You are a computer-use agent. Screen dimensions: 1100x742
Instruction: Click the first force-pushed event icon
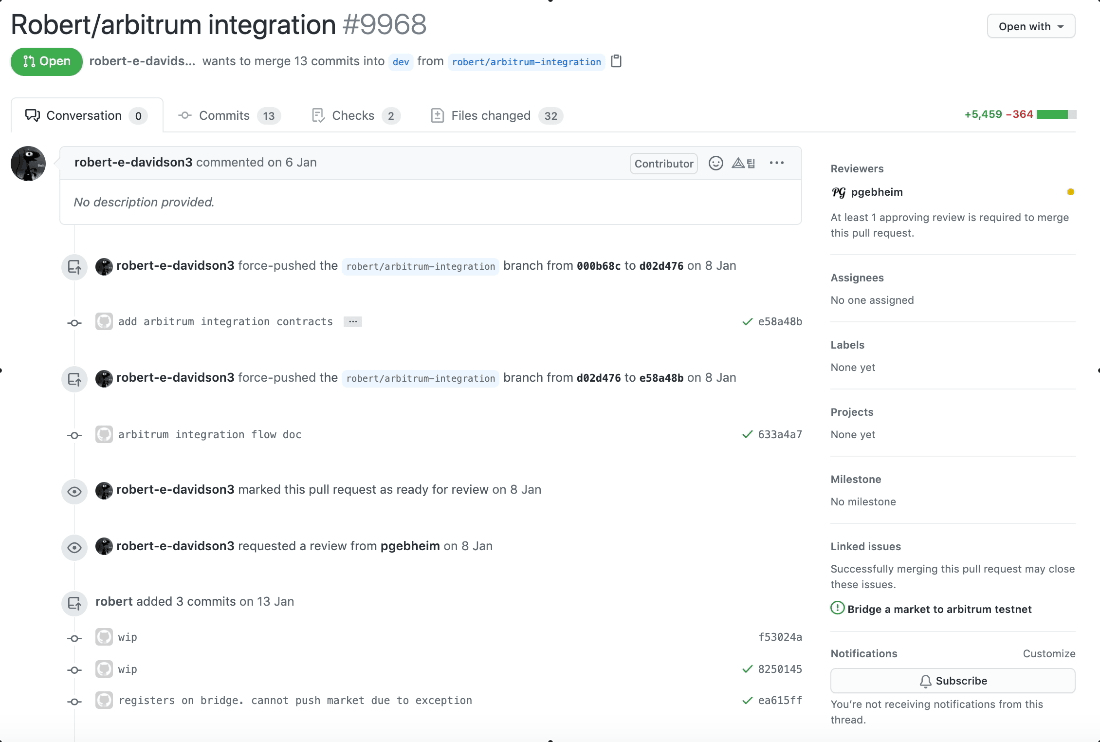pyautogui.click(x=74, y=267)
